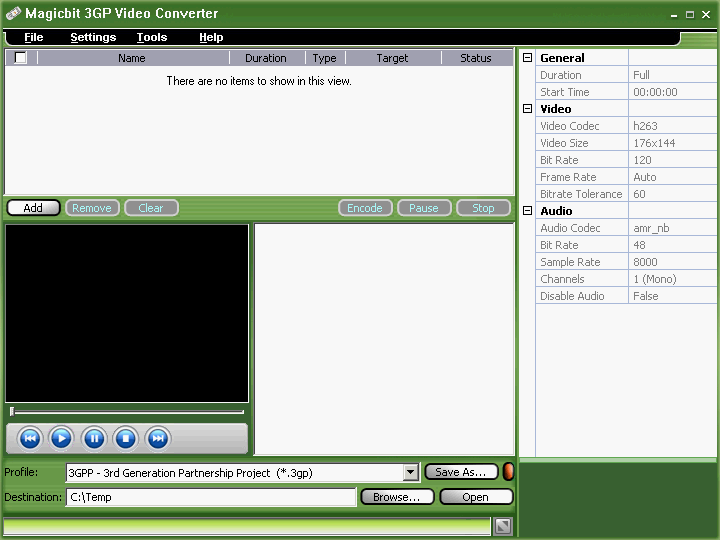Maximize the Magicbit window
This screenshot has width=720, height=540.
(690, 15)
